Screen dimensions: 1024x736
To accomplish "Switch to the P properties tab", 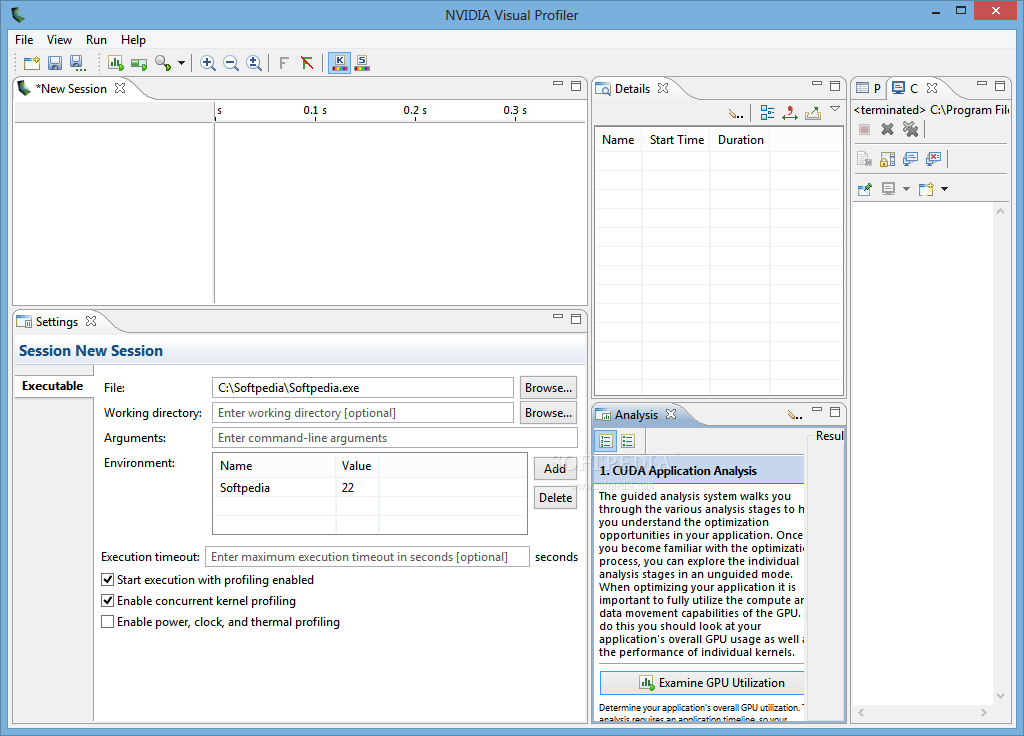I will 869,88.
